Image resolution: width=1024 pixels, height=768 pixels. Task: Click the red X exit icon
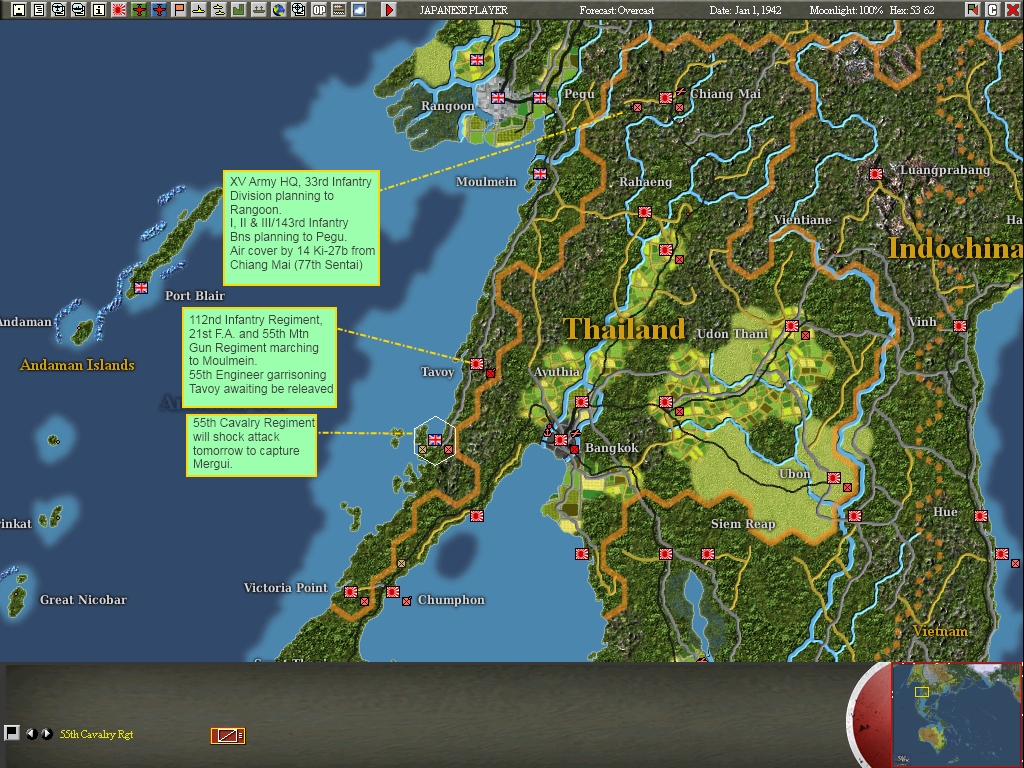(x=1012, y=10)
